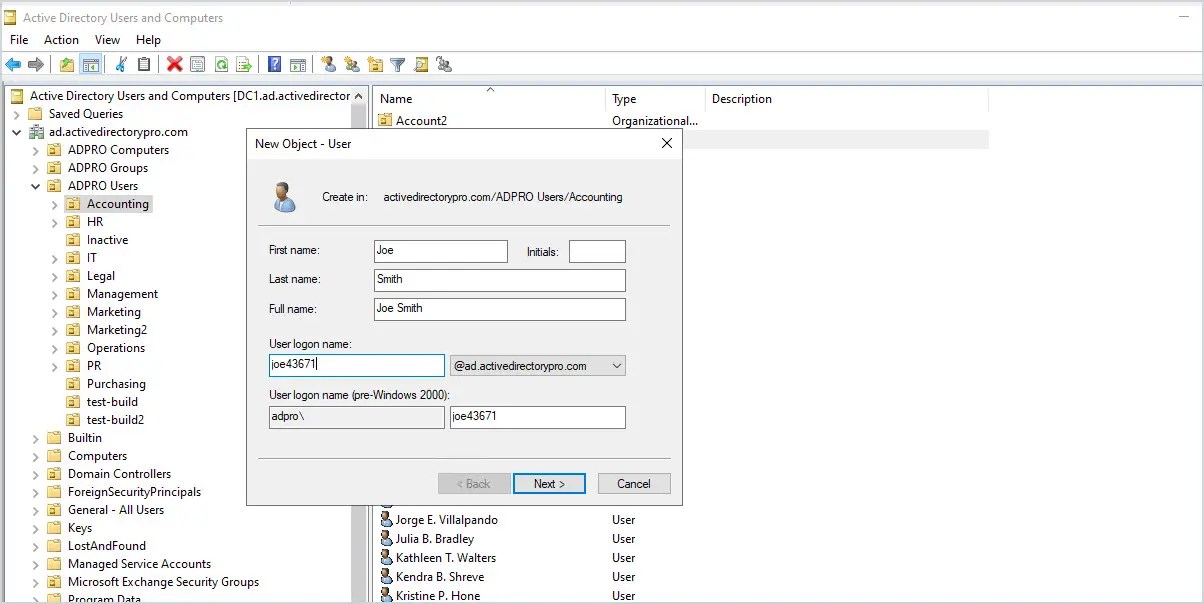Screen dimensions: 1204x604
Task: Open the Action menu
Action: tap(61, 39)
